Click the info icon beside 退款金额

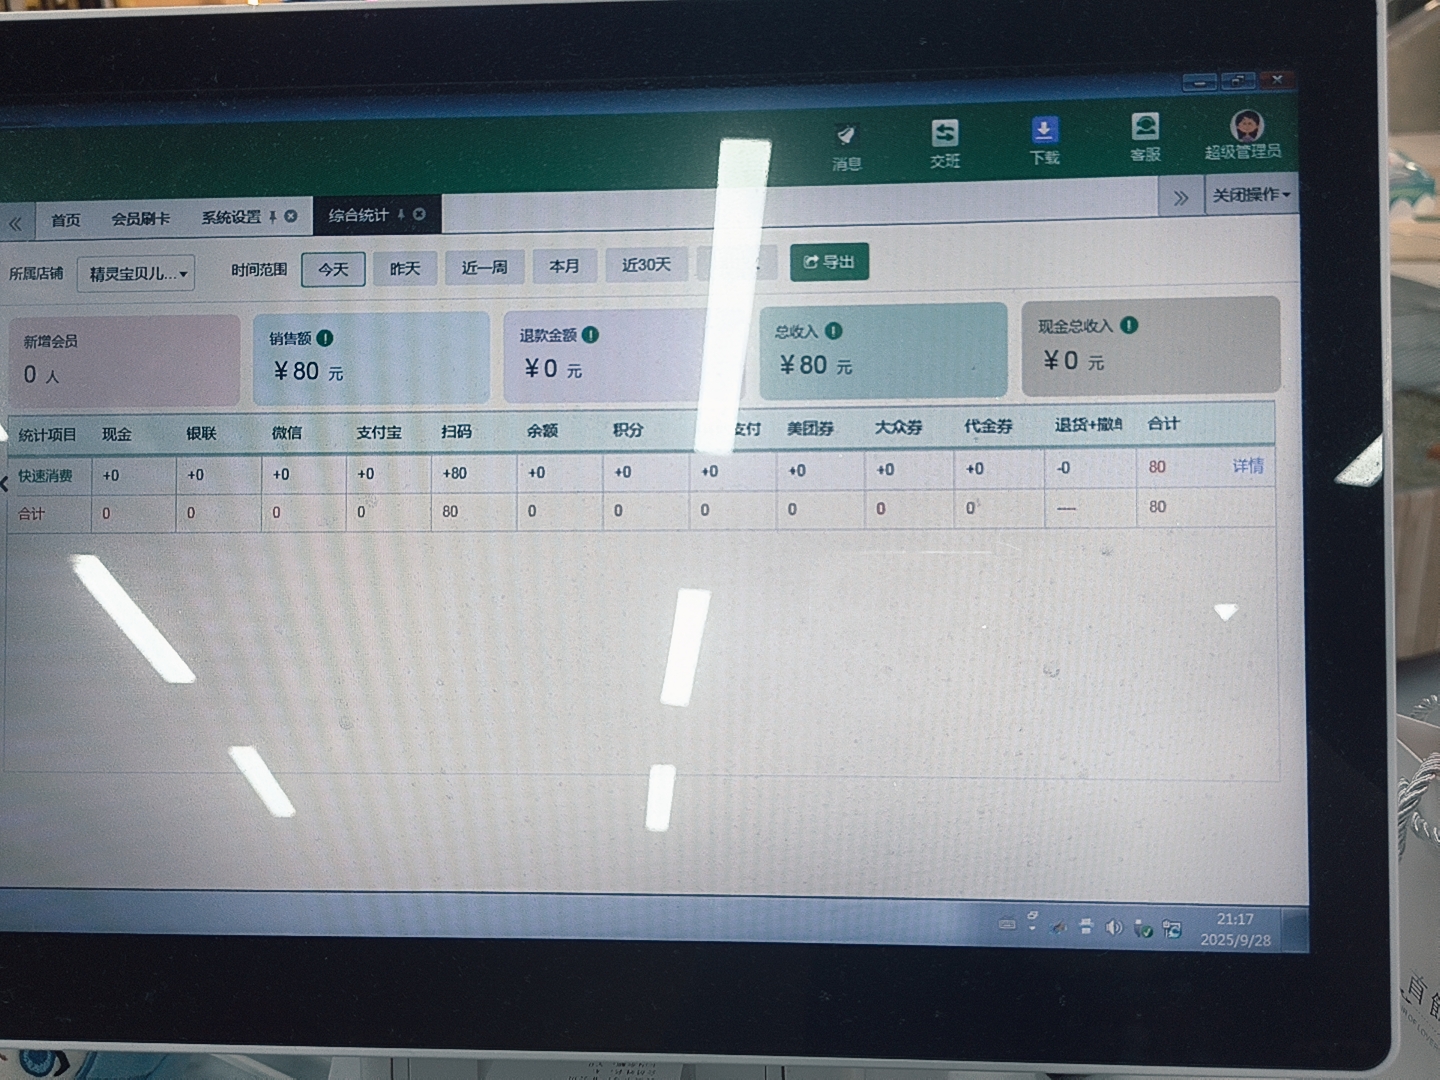tap(591, 335)
